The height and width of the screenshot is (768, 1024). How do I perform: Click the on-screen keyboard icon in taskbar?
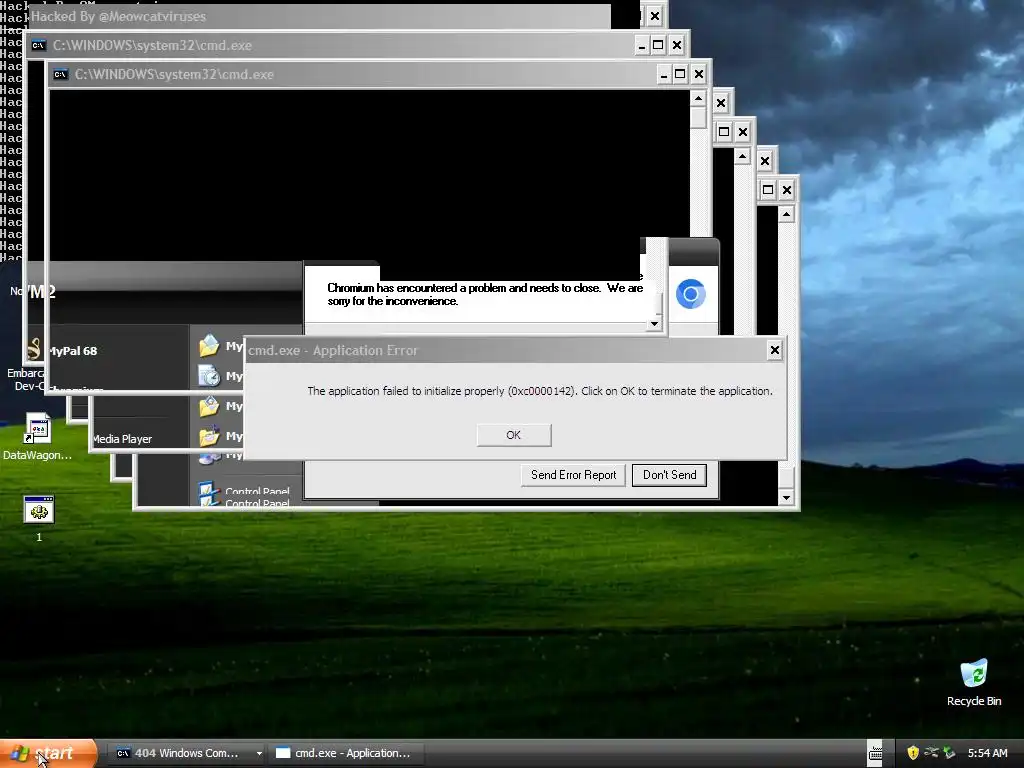coord(875,753)
